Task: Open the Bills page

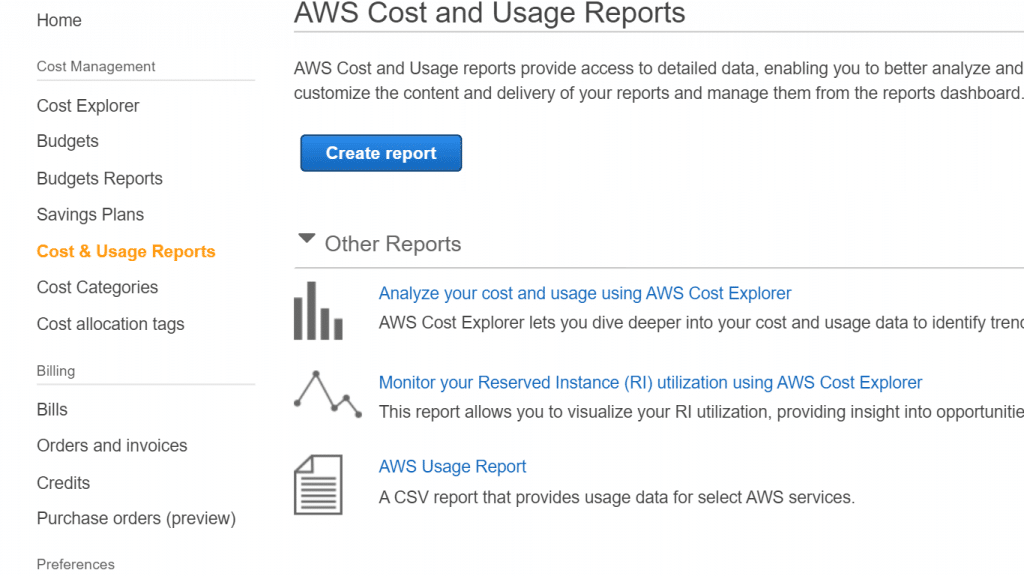Action: 52,409
